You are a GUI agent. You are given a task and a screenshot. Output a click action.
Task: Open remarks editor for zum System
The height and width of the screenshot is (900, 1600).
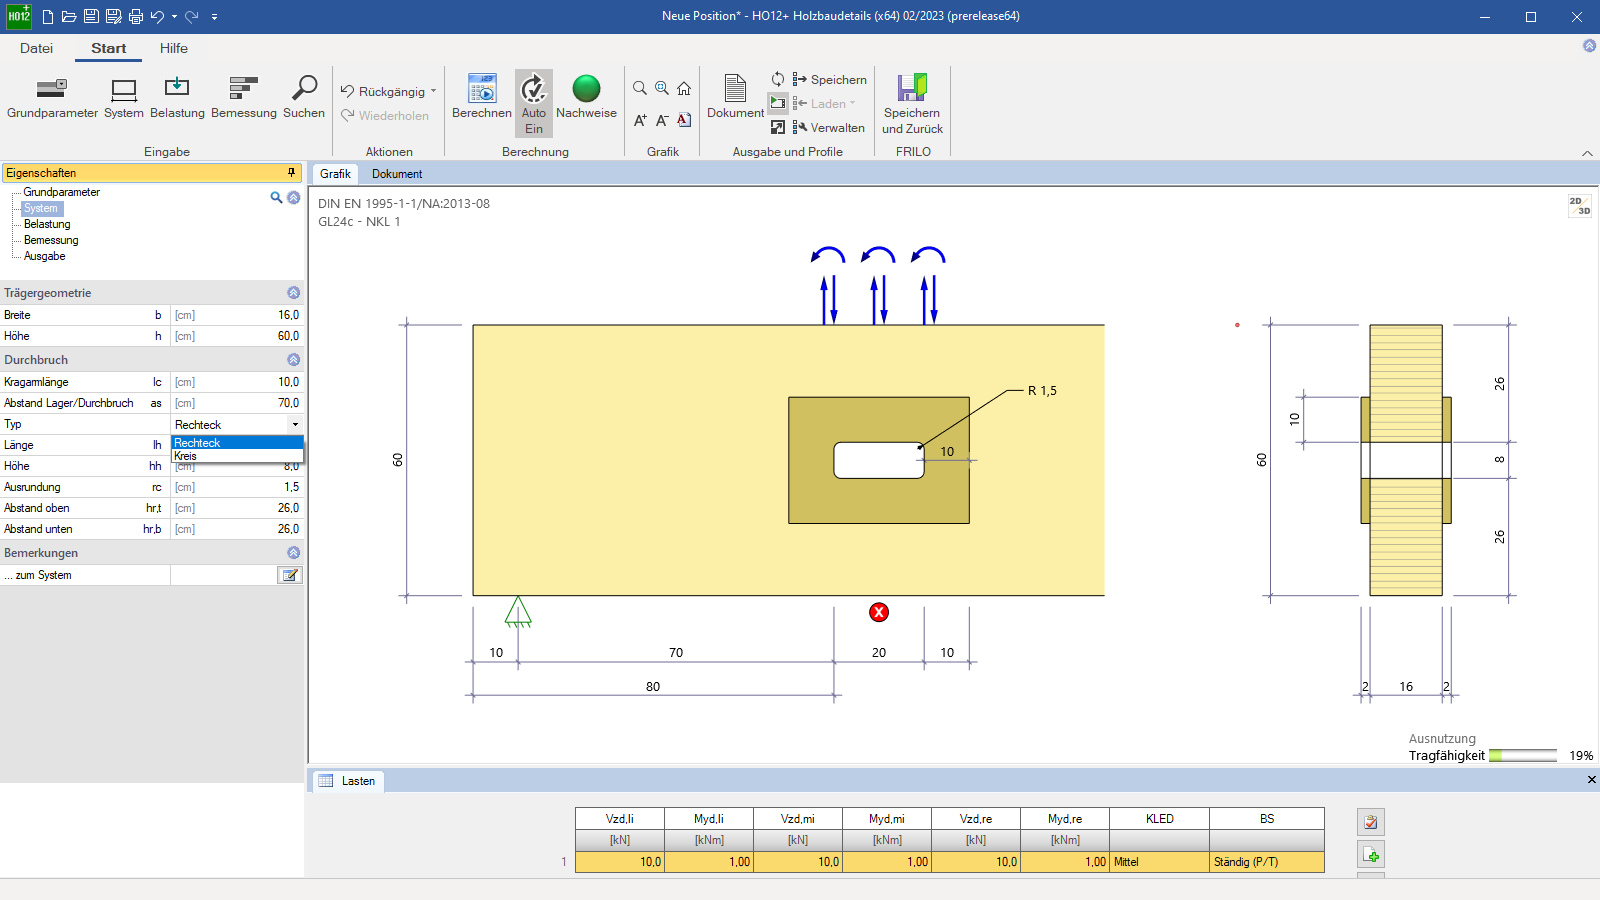289,575
